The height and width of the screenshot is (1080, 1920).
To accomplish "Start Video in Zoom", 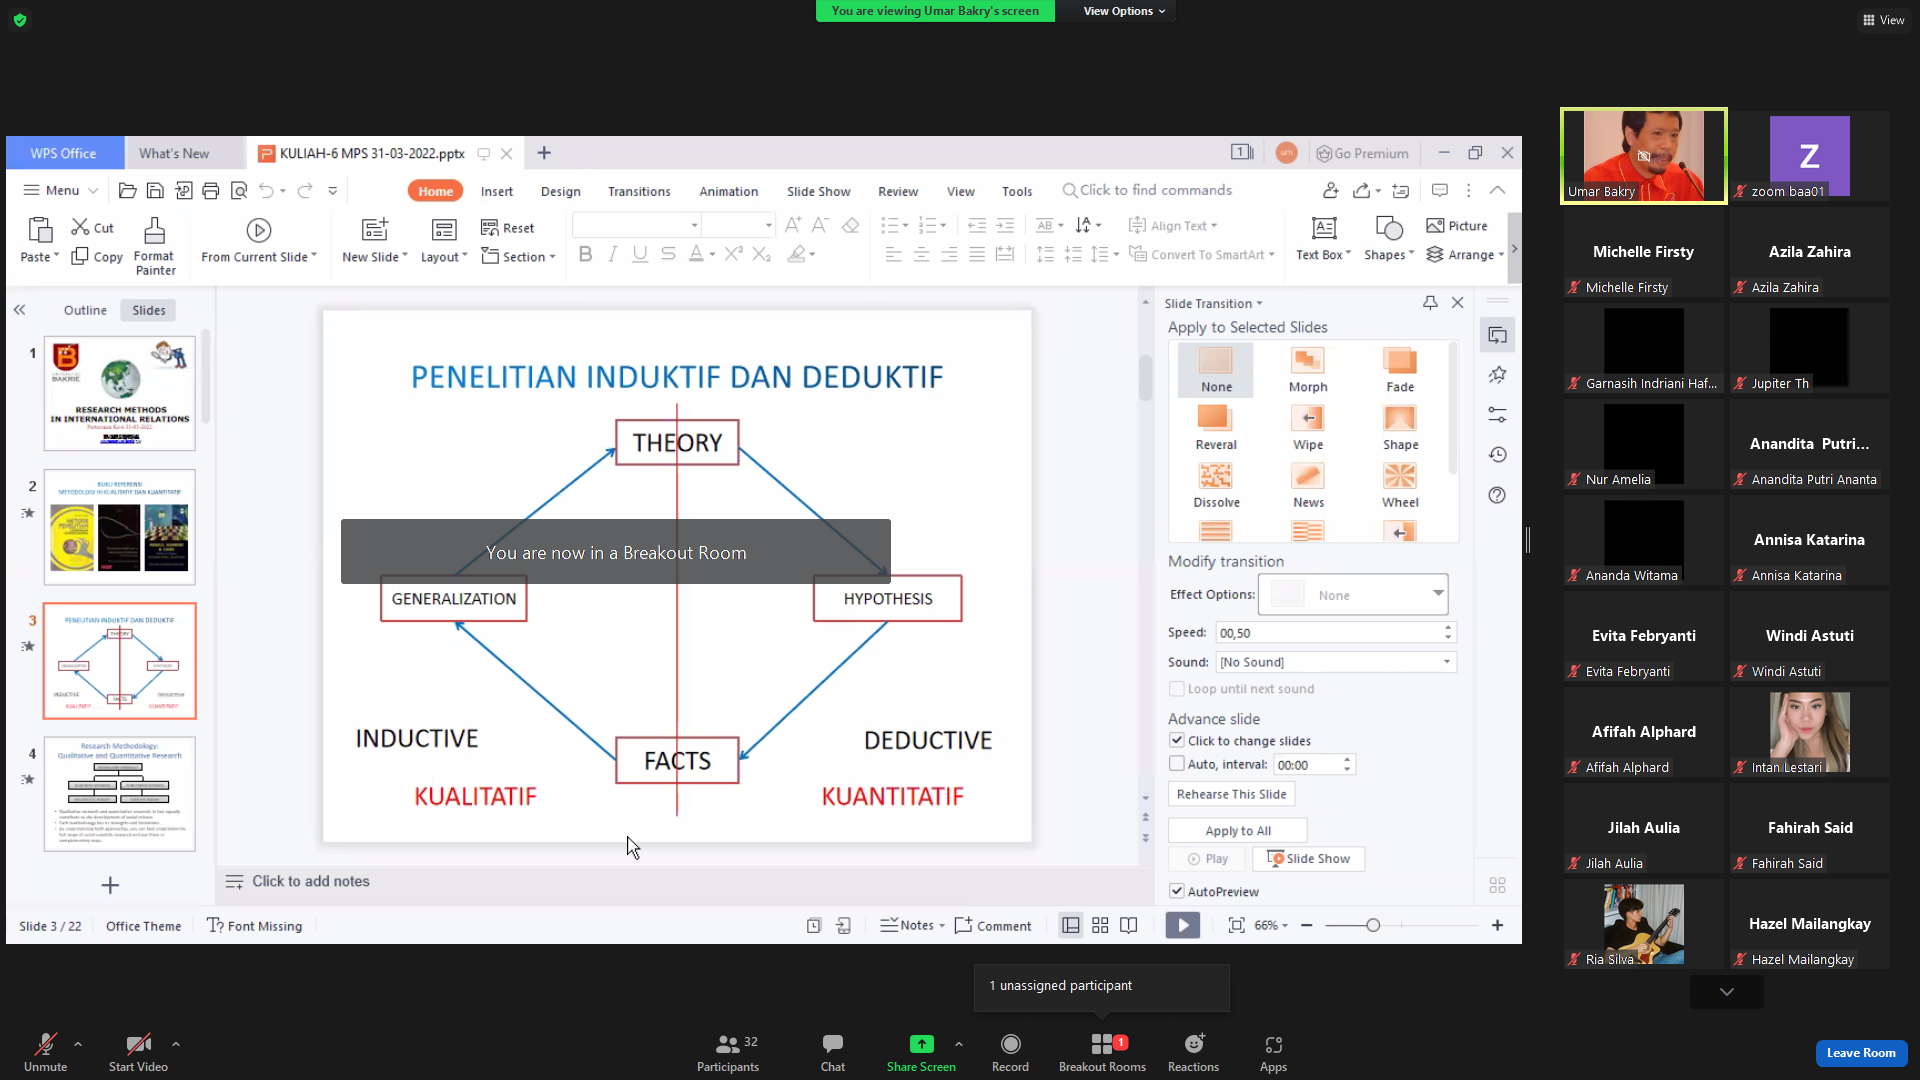I will (138, 1053).
